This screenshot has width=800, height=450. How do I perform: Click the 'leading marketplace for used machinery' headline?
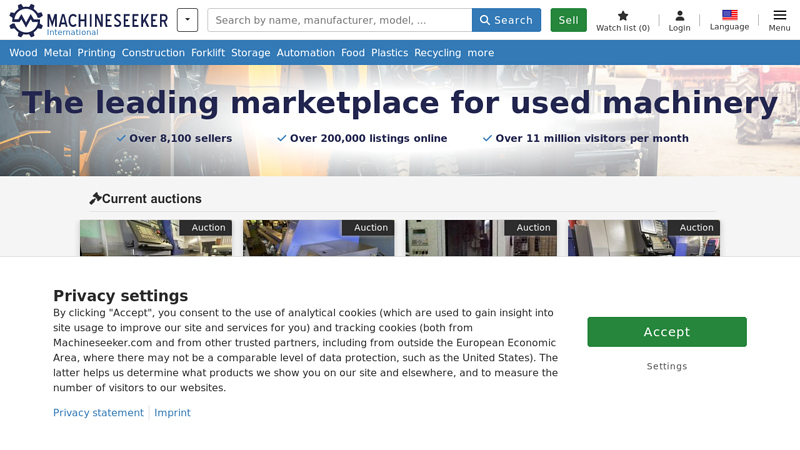[399, 103]
